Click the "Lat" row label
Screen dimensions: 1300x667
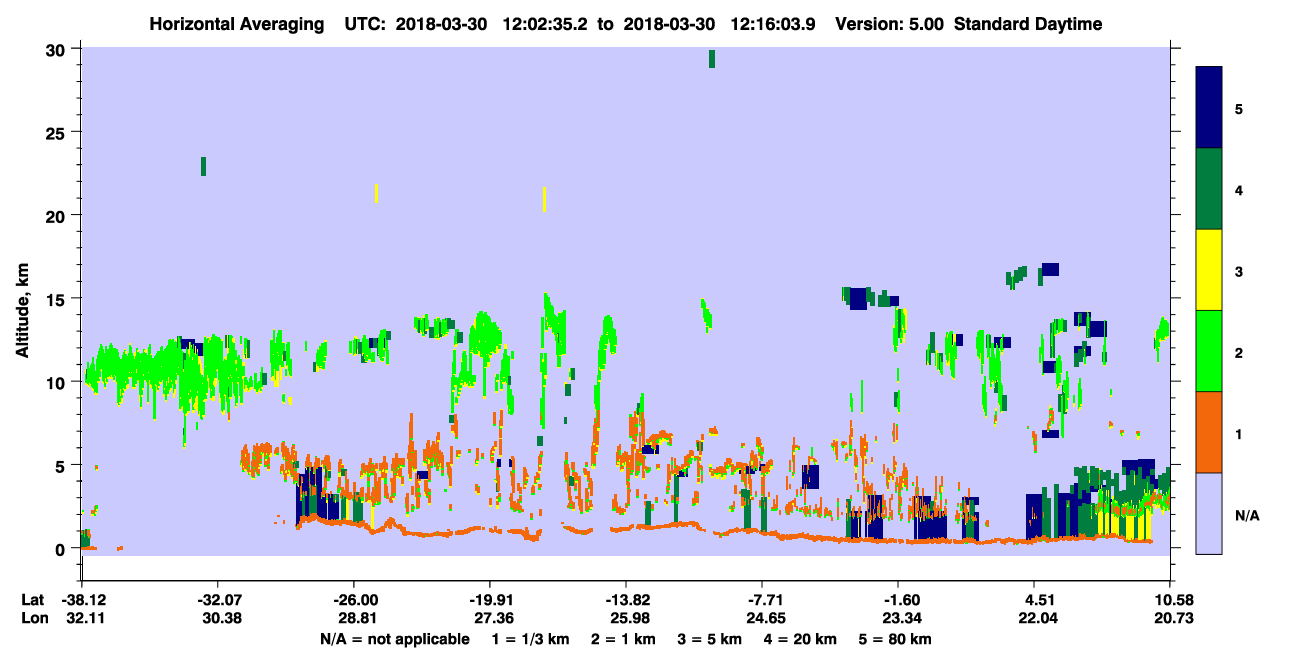point(33,599)
